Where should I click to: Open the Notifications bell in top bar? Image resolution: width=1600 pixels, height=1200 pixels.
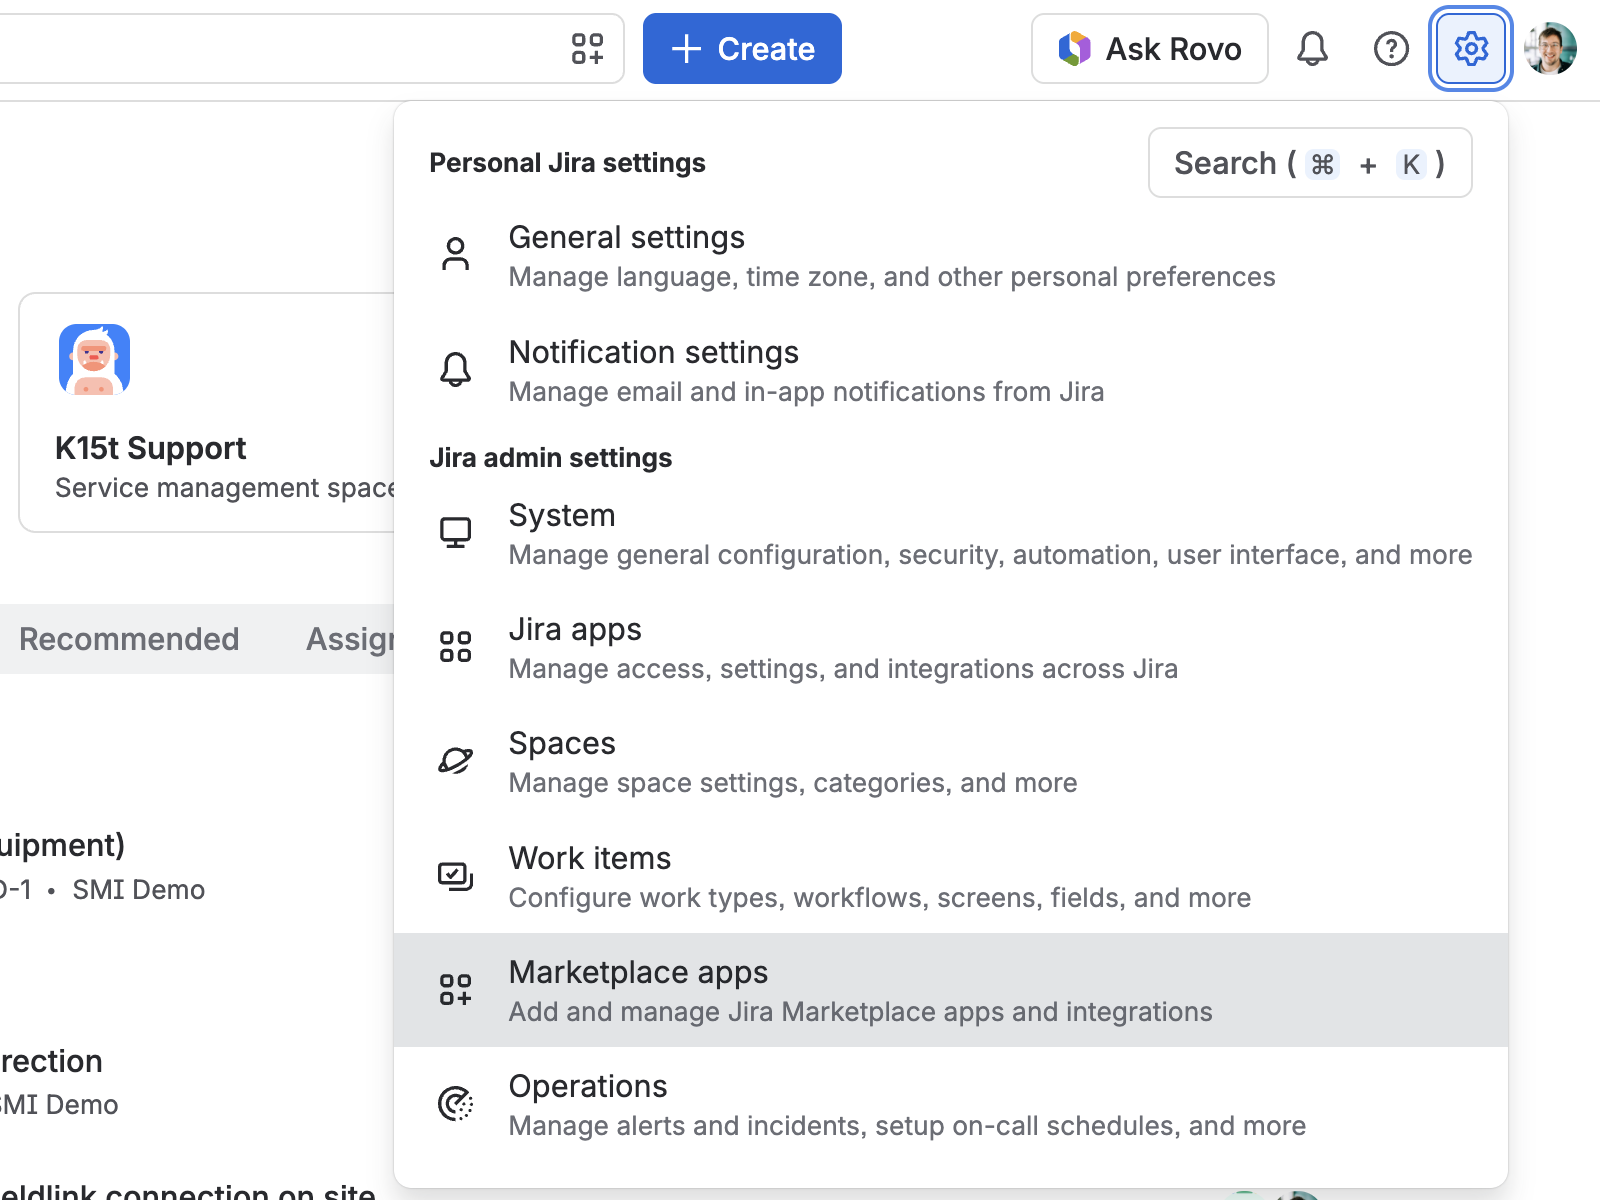[x=1312, y=48]
